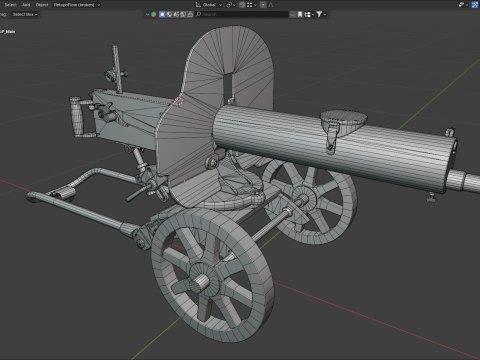Open the Add menu
The image size is (480, 360).
click(x=26, y=5)
